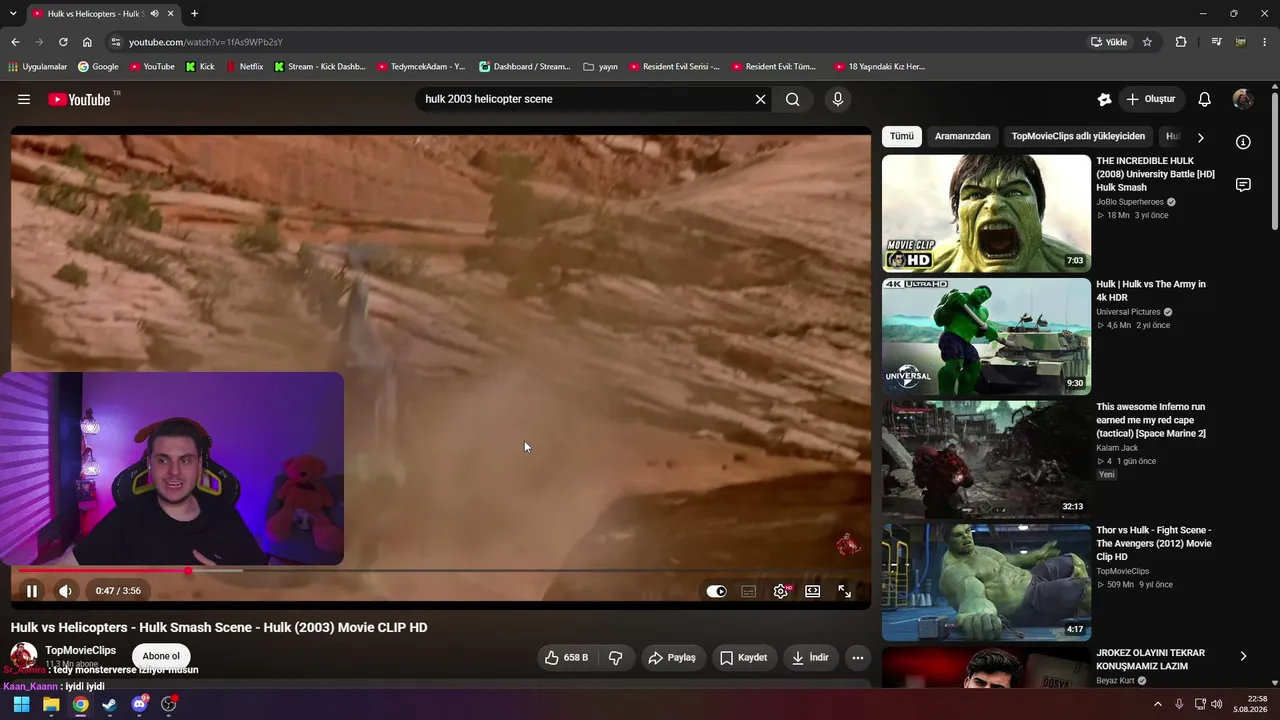The image size is (1280, 720).
Task: Open the Kick bookmark
Action: tap(200, 67)
